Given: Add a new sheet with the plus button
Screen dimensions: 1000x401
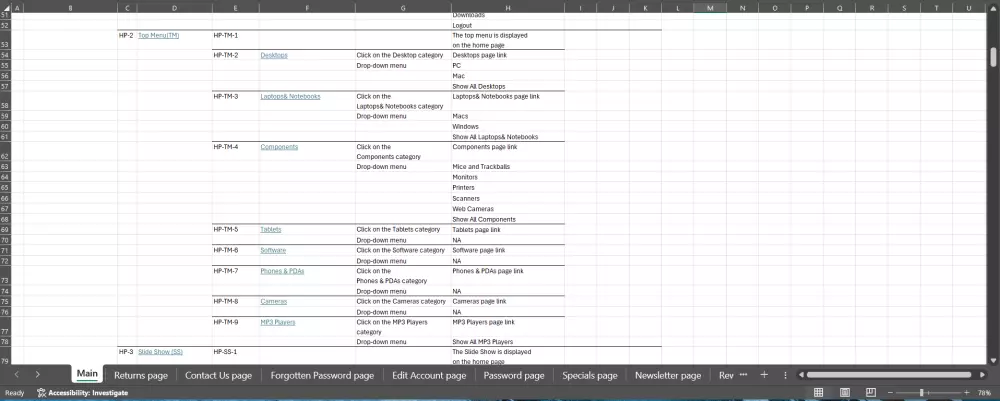Looking at the screenshot, I should [x=764, y=375].
